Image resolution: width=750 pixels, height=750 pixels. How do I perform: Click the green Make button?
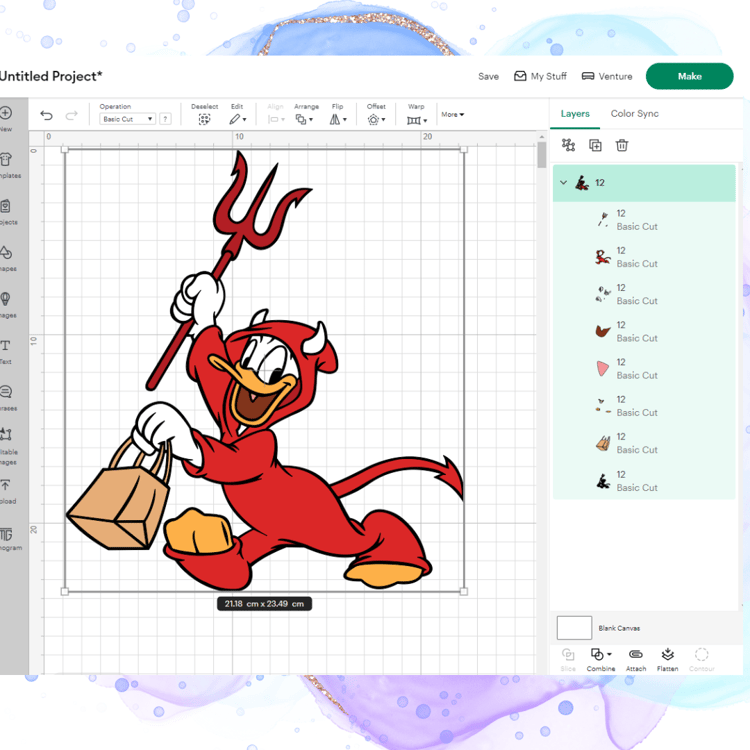click(x=689, y=76)
